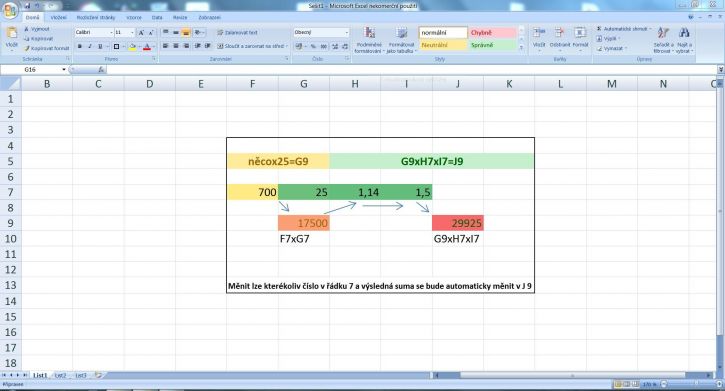Open the Najít a vybrat binoculars icon

click(684, 33)
